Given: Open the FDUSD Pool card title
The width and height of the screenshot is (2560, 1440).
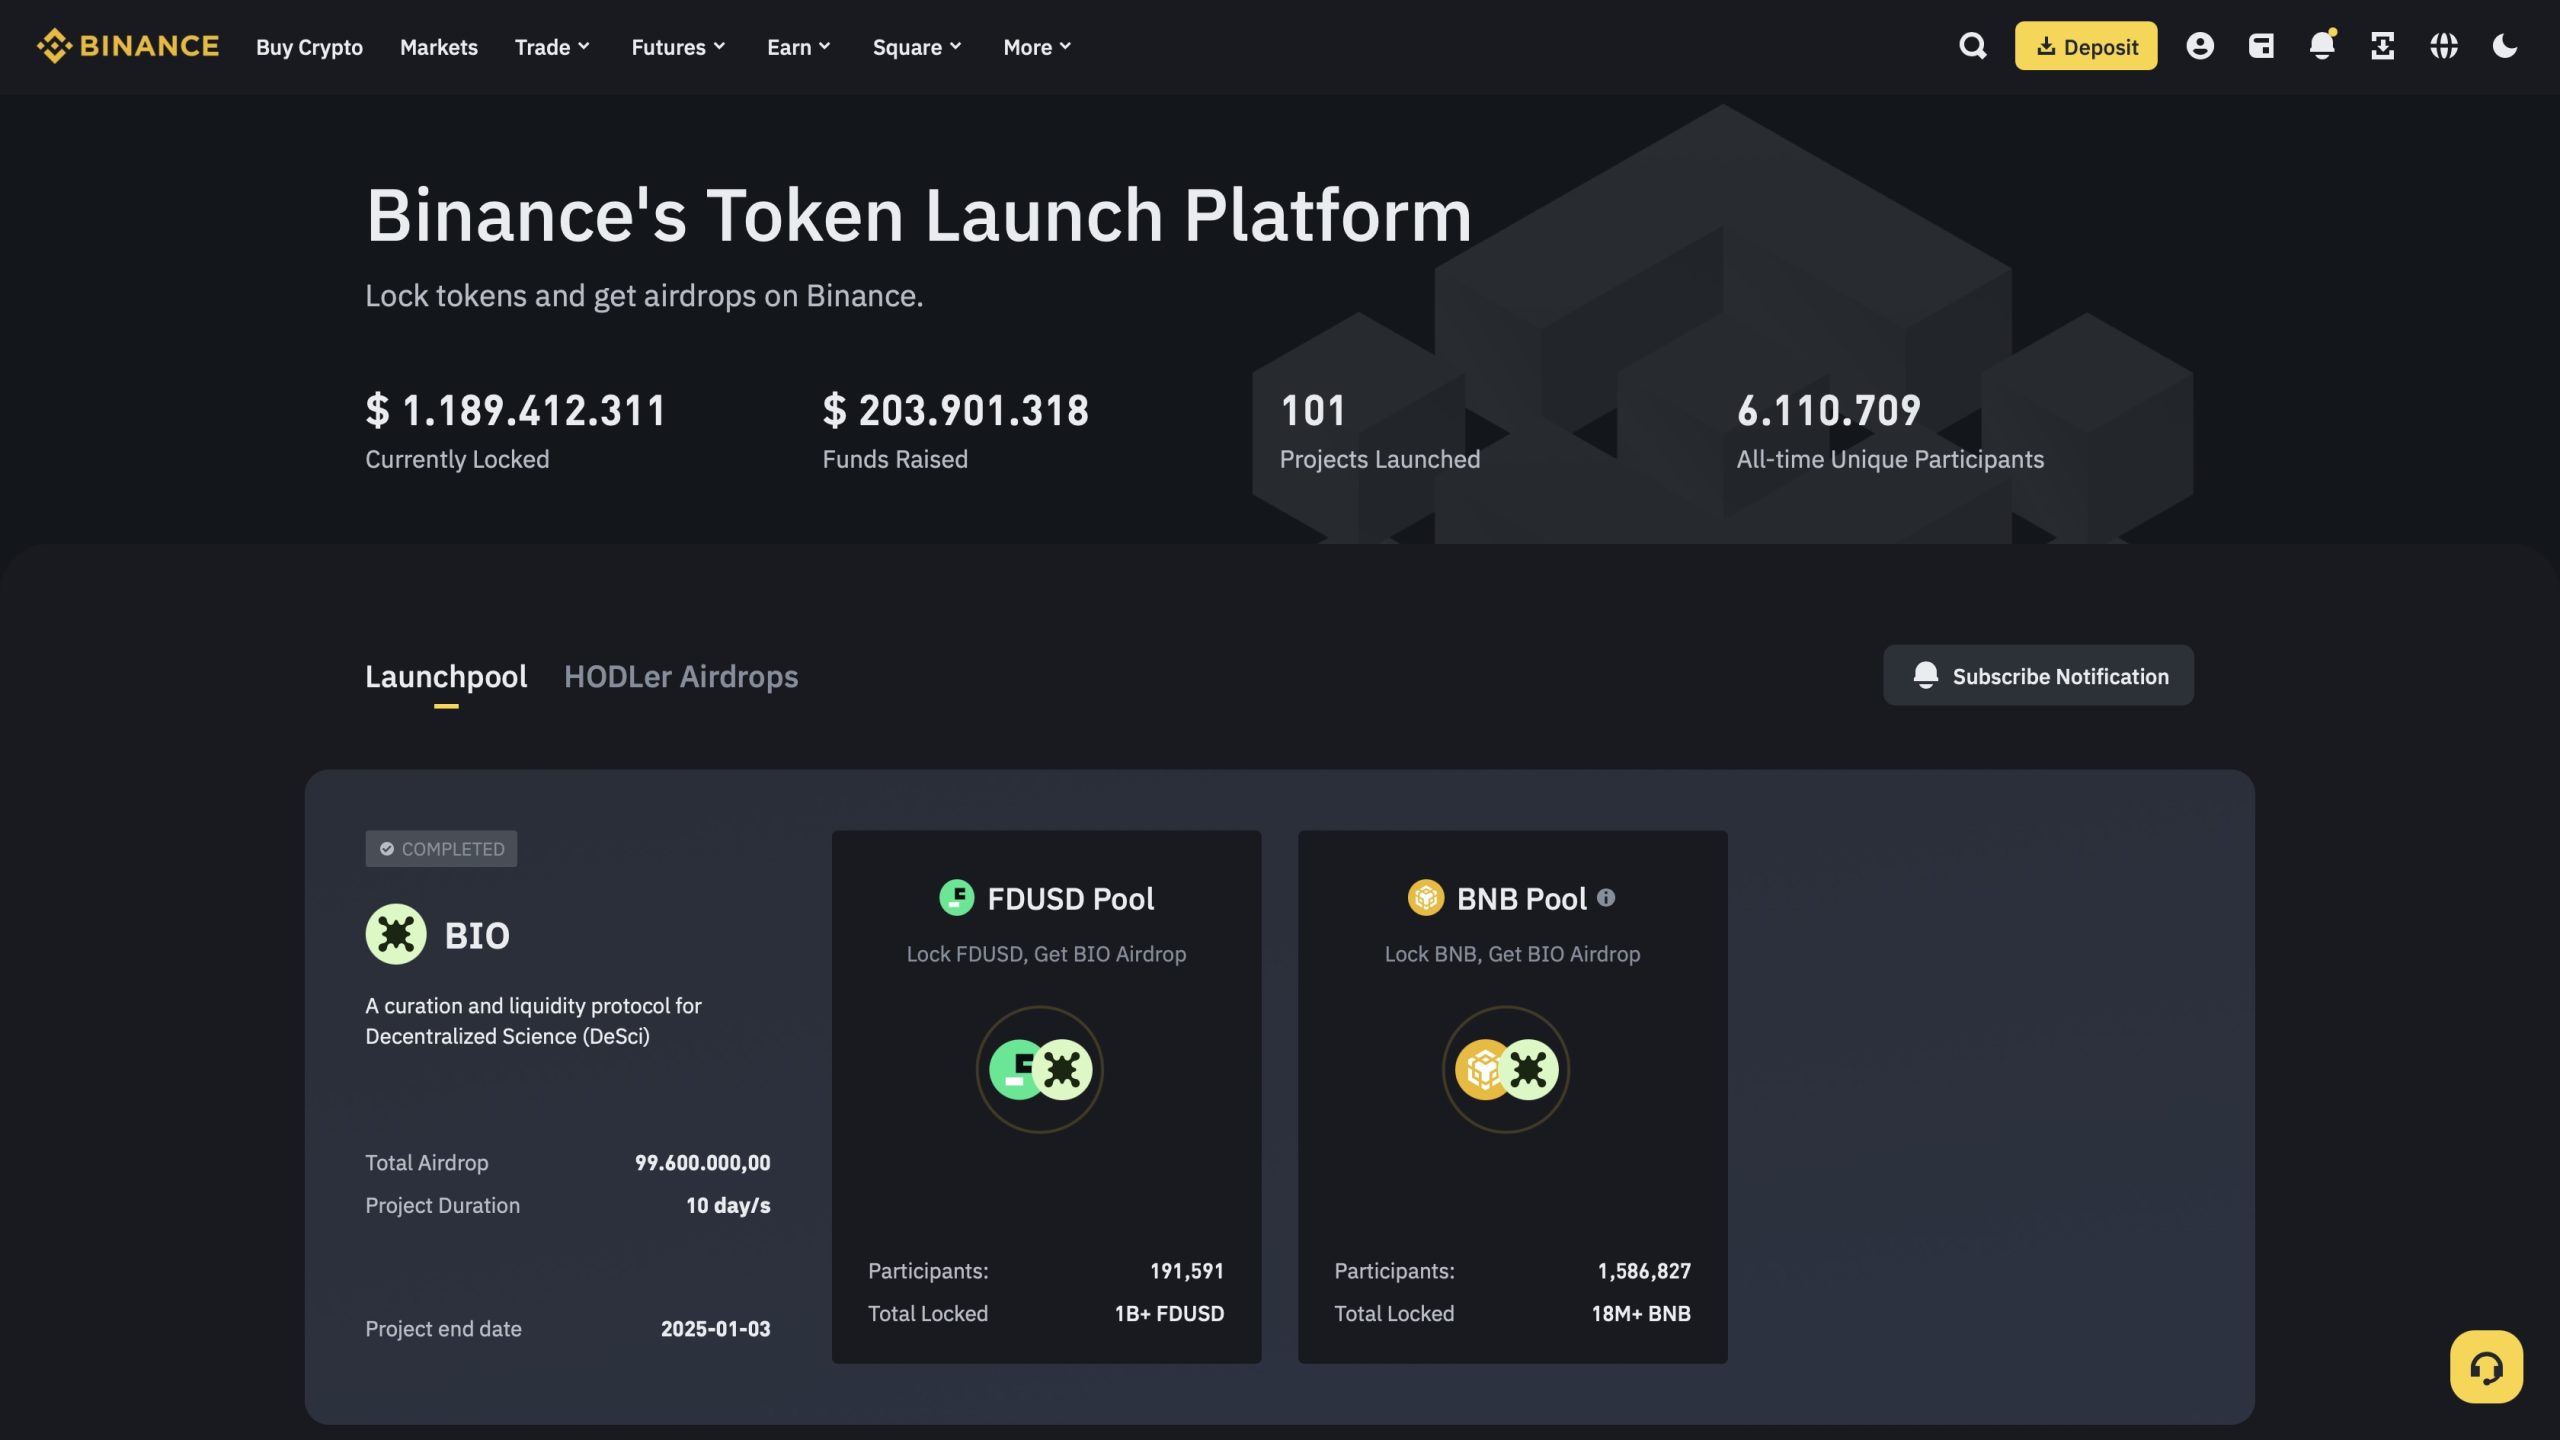Looking at the screenshot, I should 1070,898.
